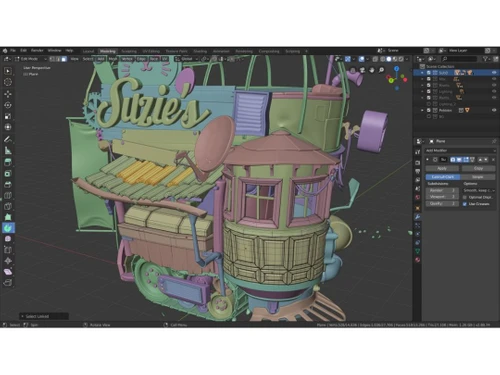
Task: Switch to the UV Editing workspace tab
Action: pyautogui.click(x=151, y=51)
